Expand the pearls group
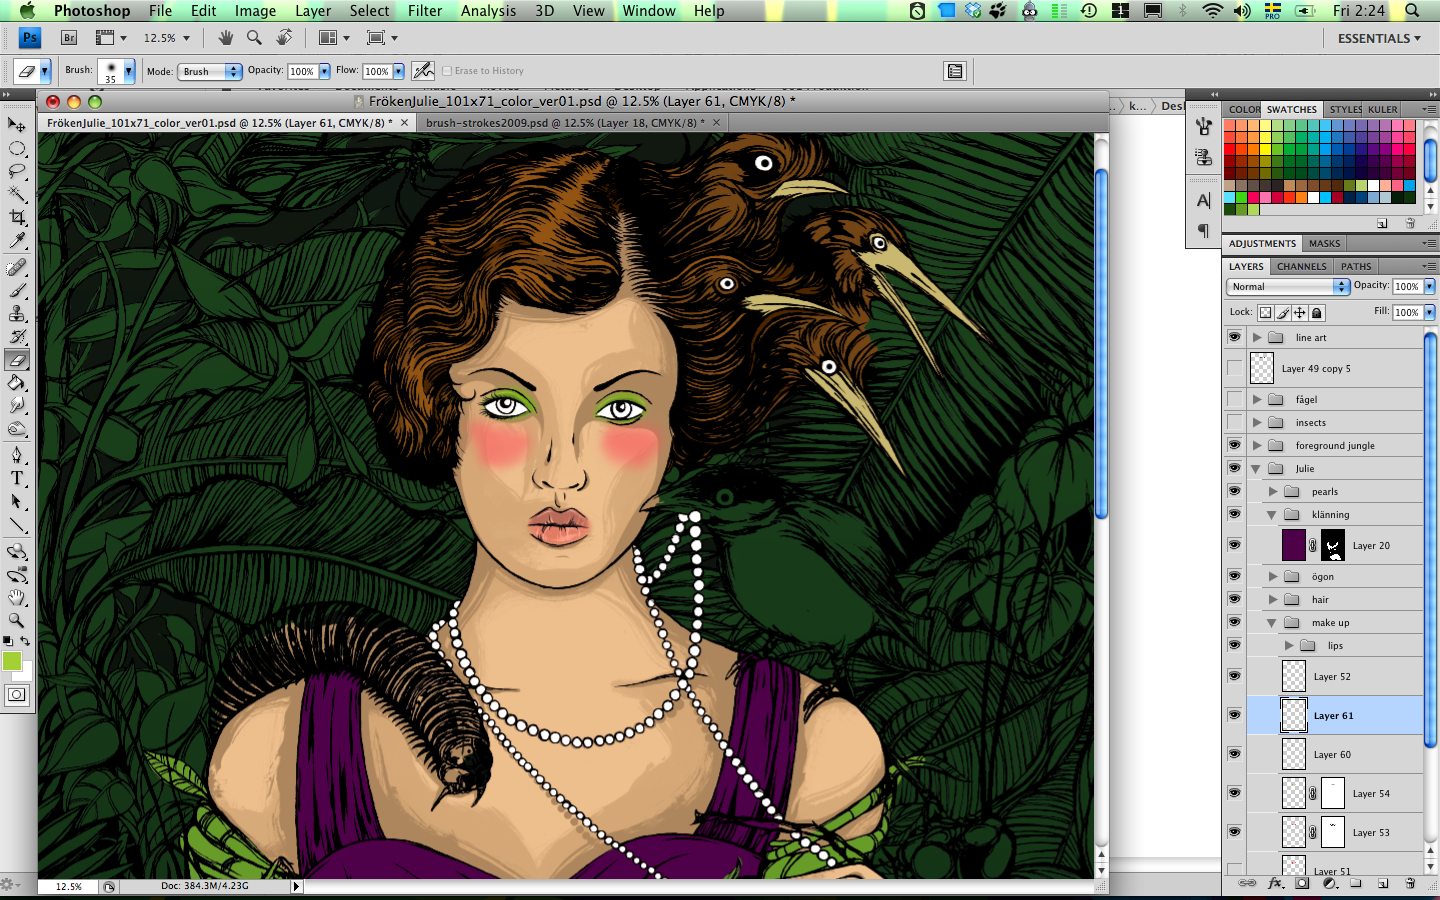 click(1273, 491)
